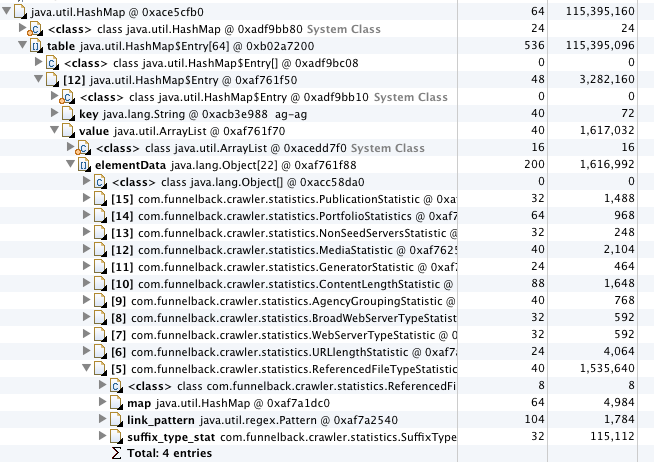Click the sigma icon beside Total: 4 entries
The width and height of the screenshot is (654, 462).
click(116, 453)
